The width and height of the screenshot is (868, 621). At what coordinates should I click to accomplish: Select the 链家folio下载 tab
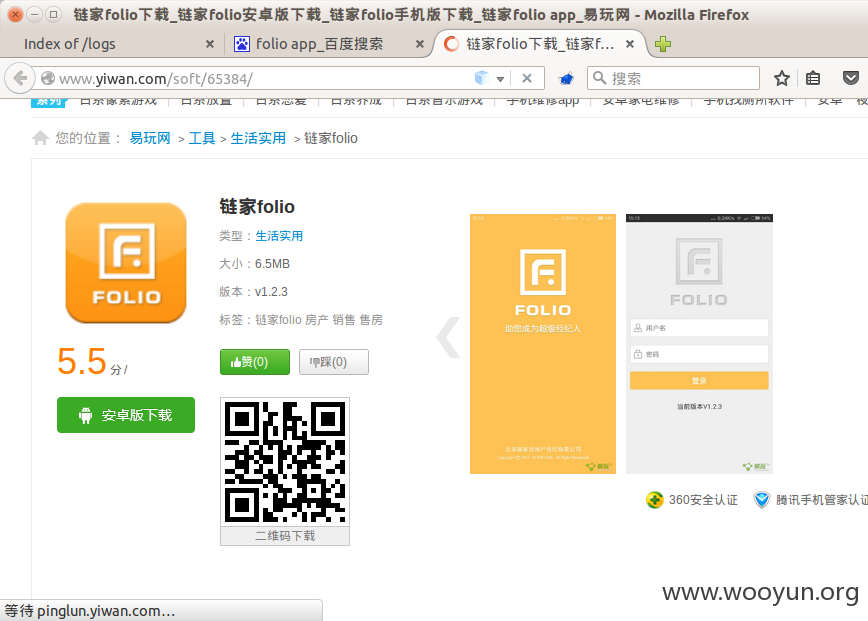click(x=540, y=44)
